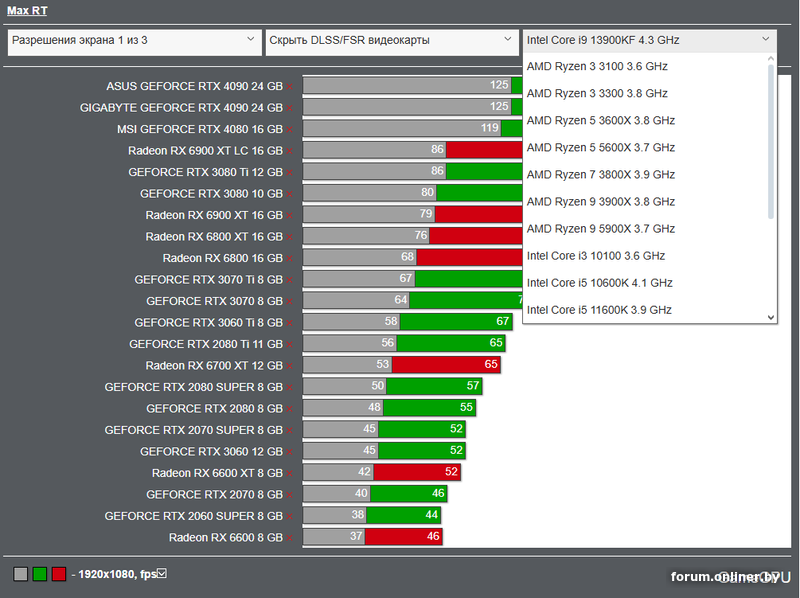Choose AMD Ryzen 3 3300 3.8 GHz option
This screenshot has width=800, height=598.
tap(645, 93)
